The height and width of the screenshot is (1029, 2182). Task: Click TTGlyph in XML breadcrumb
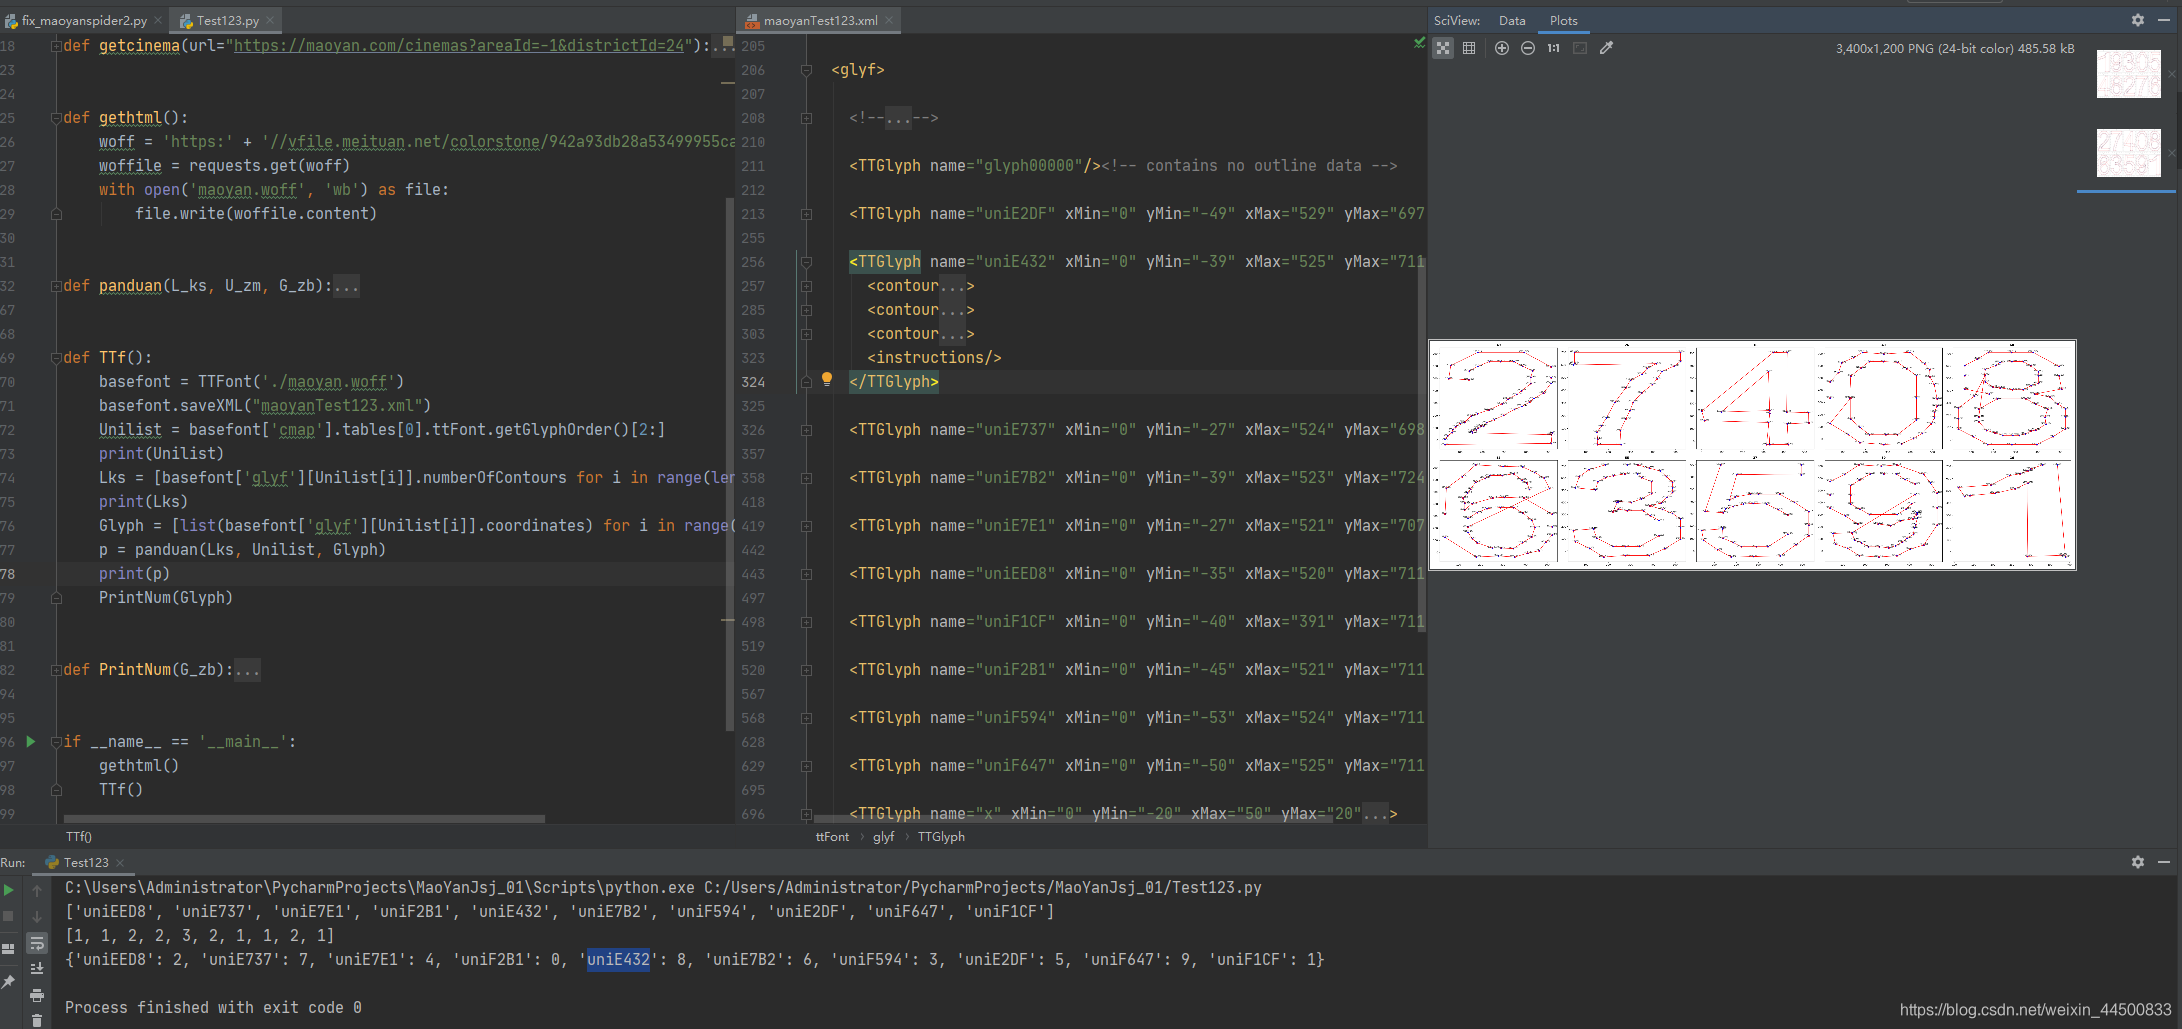click(941, 837)
